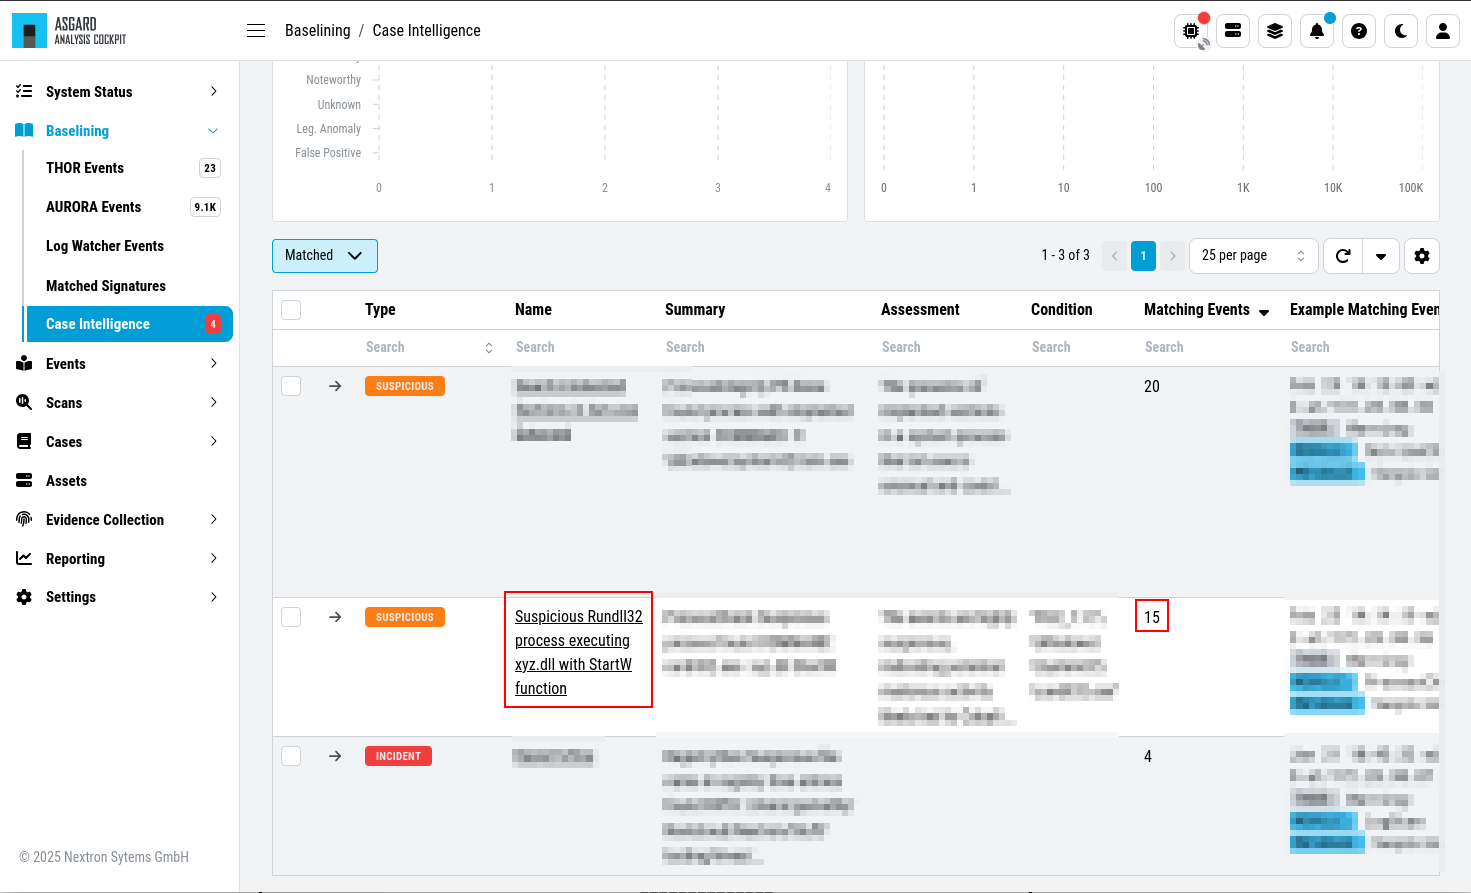1471x893 pixels.
Task: Refresh the case intelligence table
Action: (1343, 256)
